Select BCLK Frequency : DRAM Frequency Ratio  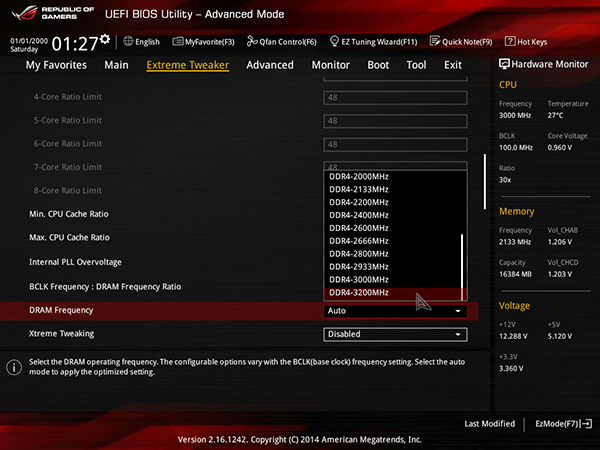point(105,287)
